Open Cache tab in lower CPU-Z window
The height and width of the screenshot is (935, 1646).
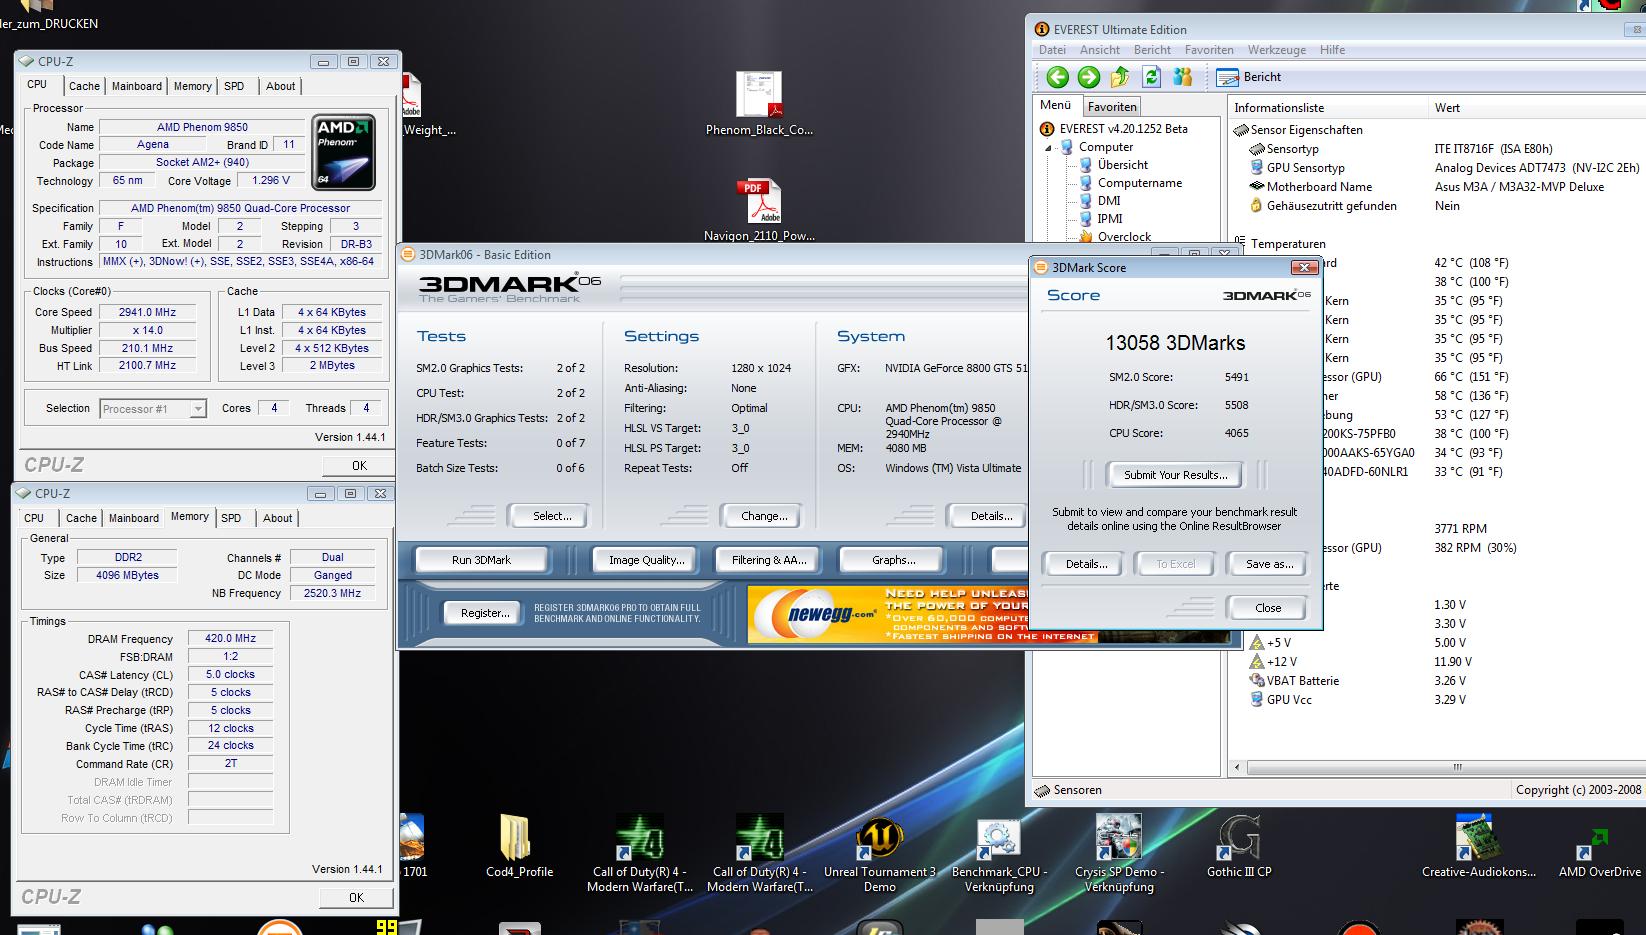point(82,519)
